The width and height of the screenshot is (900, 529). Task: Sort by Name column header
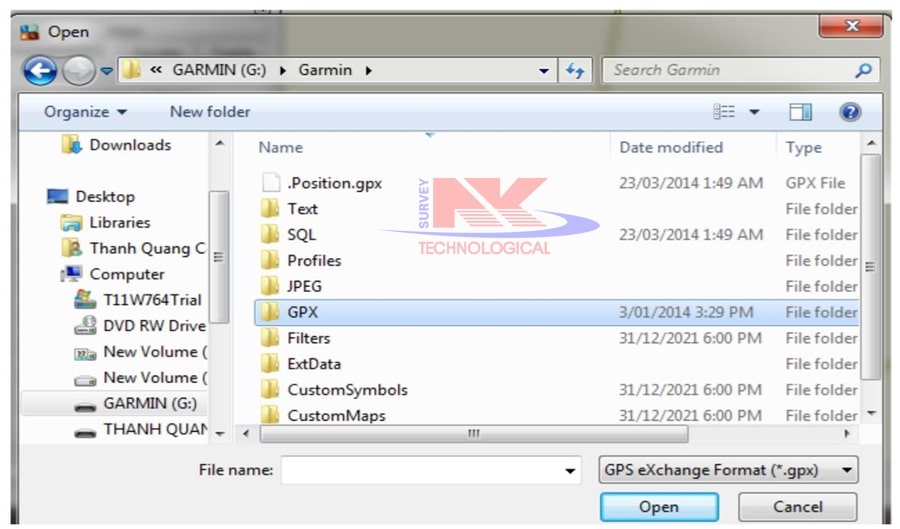(281, 147)
